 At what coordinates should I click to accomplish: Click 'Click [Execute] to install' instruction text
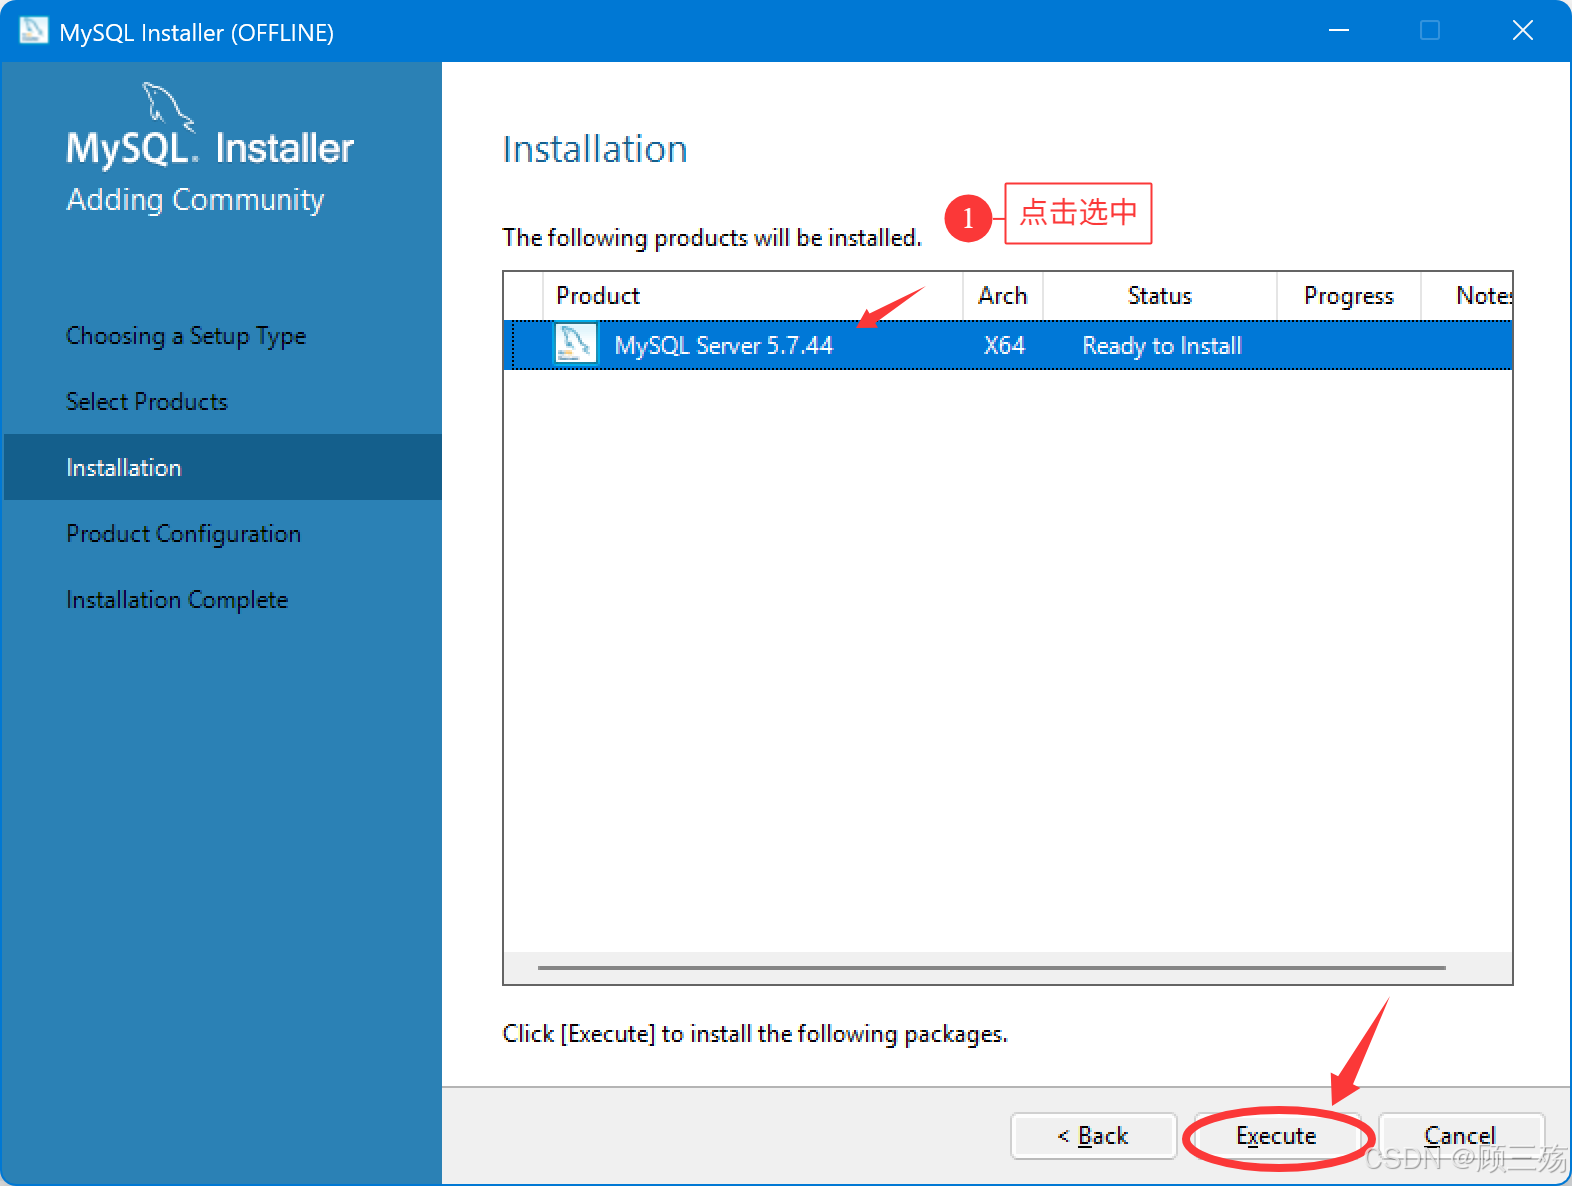755,1034
